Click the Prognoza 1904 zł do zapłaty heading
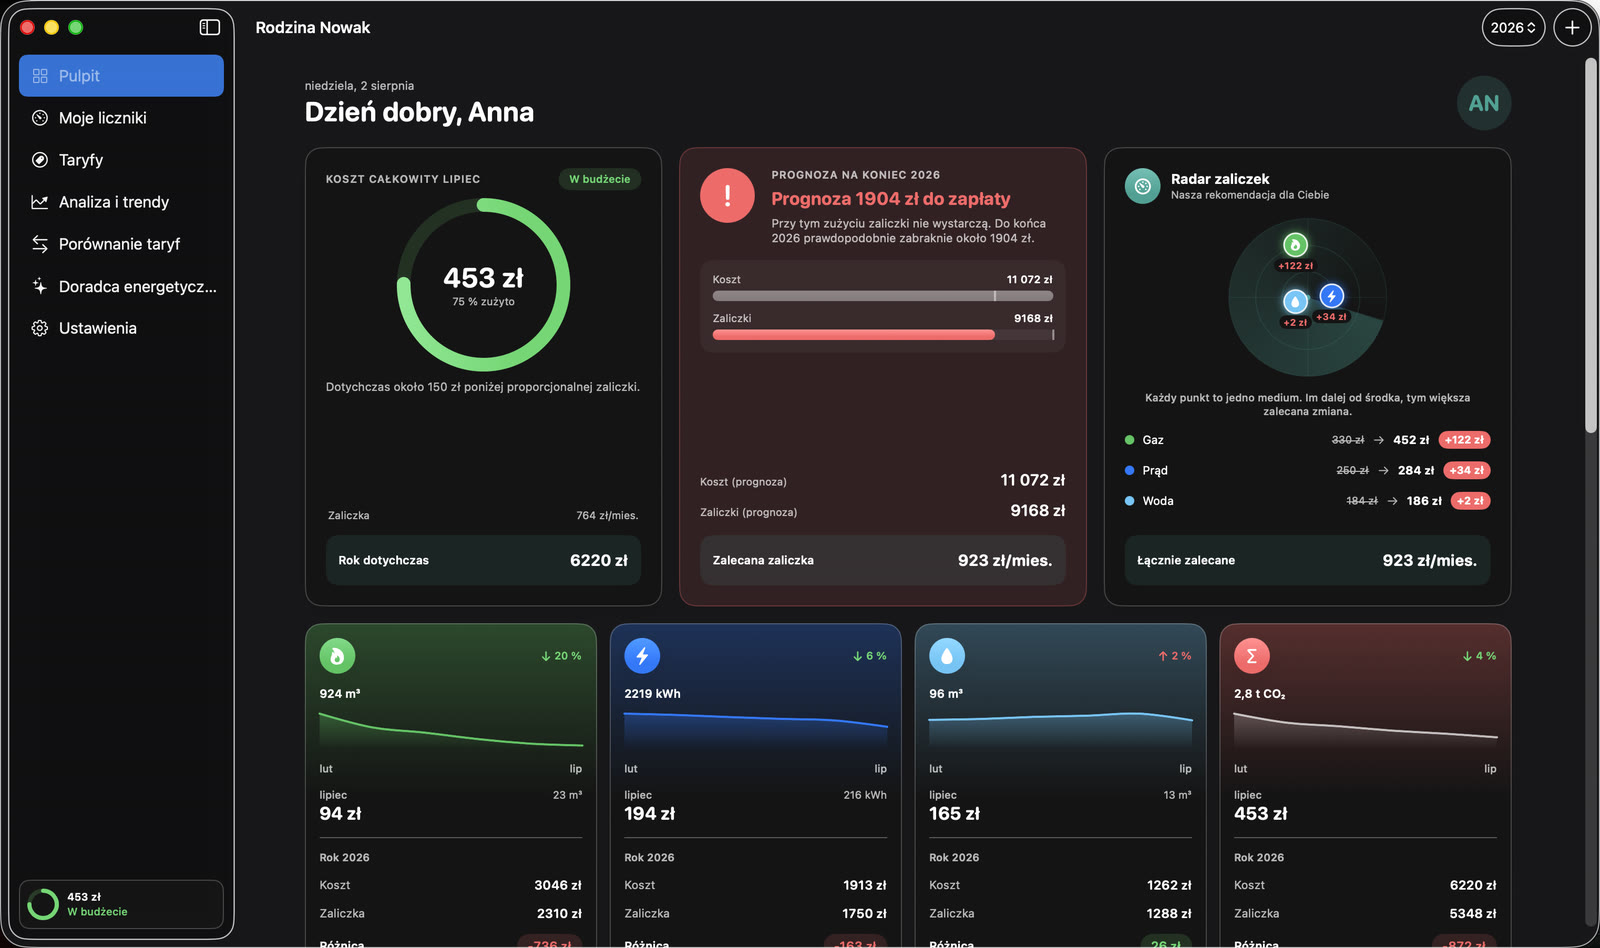Screen dimensions: 1600x948 pos(891,199)
